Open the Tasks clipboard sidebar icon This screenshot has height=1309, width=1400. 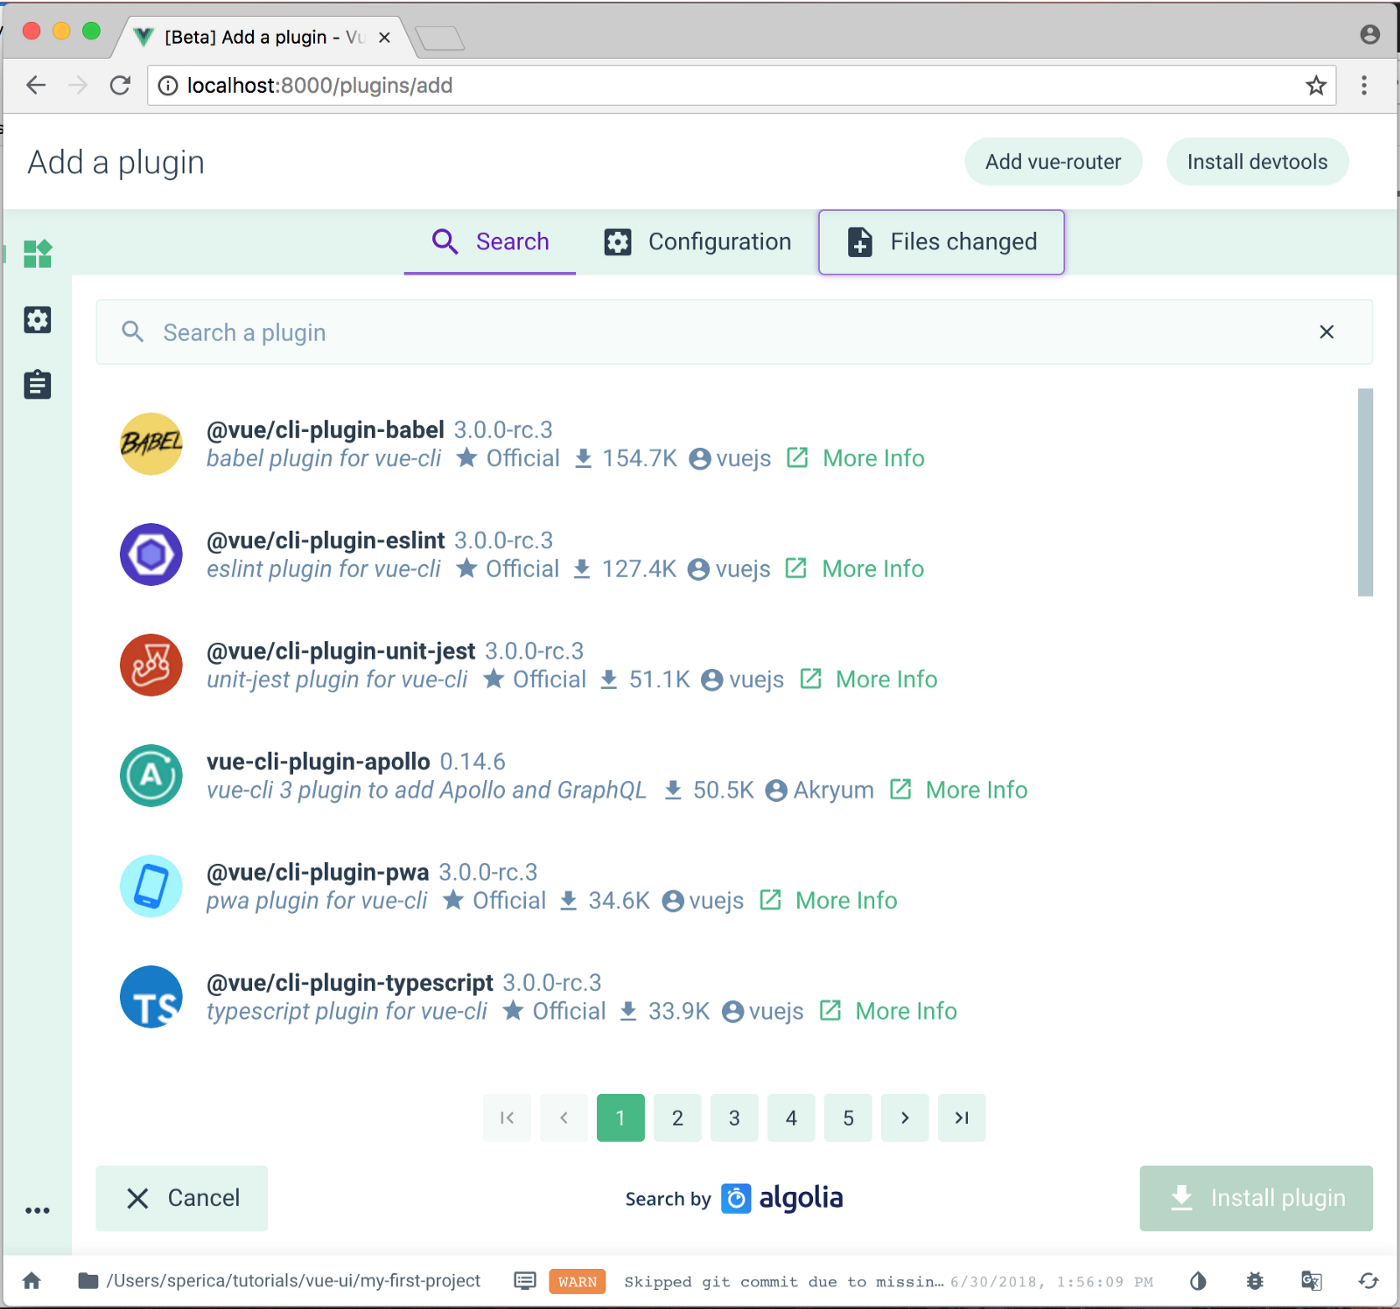(37, 385)
